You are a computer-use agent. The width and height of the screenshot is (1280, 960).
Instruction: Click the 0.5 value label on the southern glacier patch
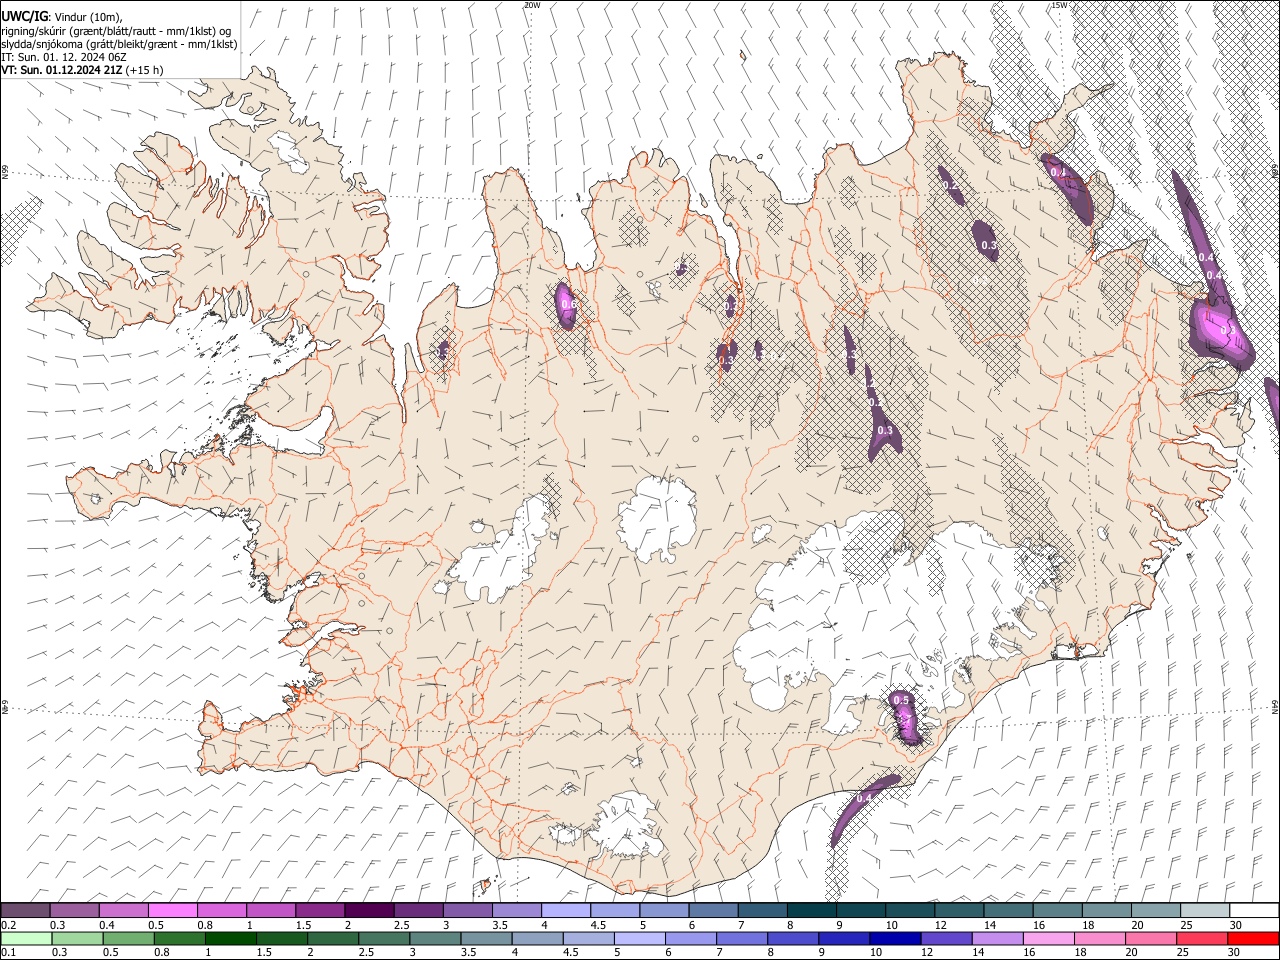[901, 700]
